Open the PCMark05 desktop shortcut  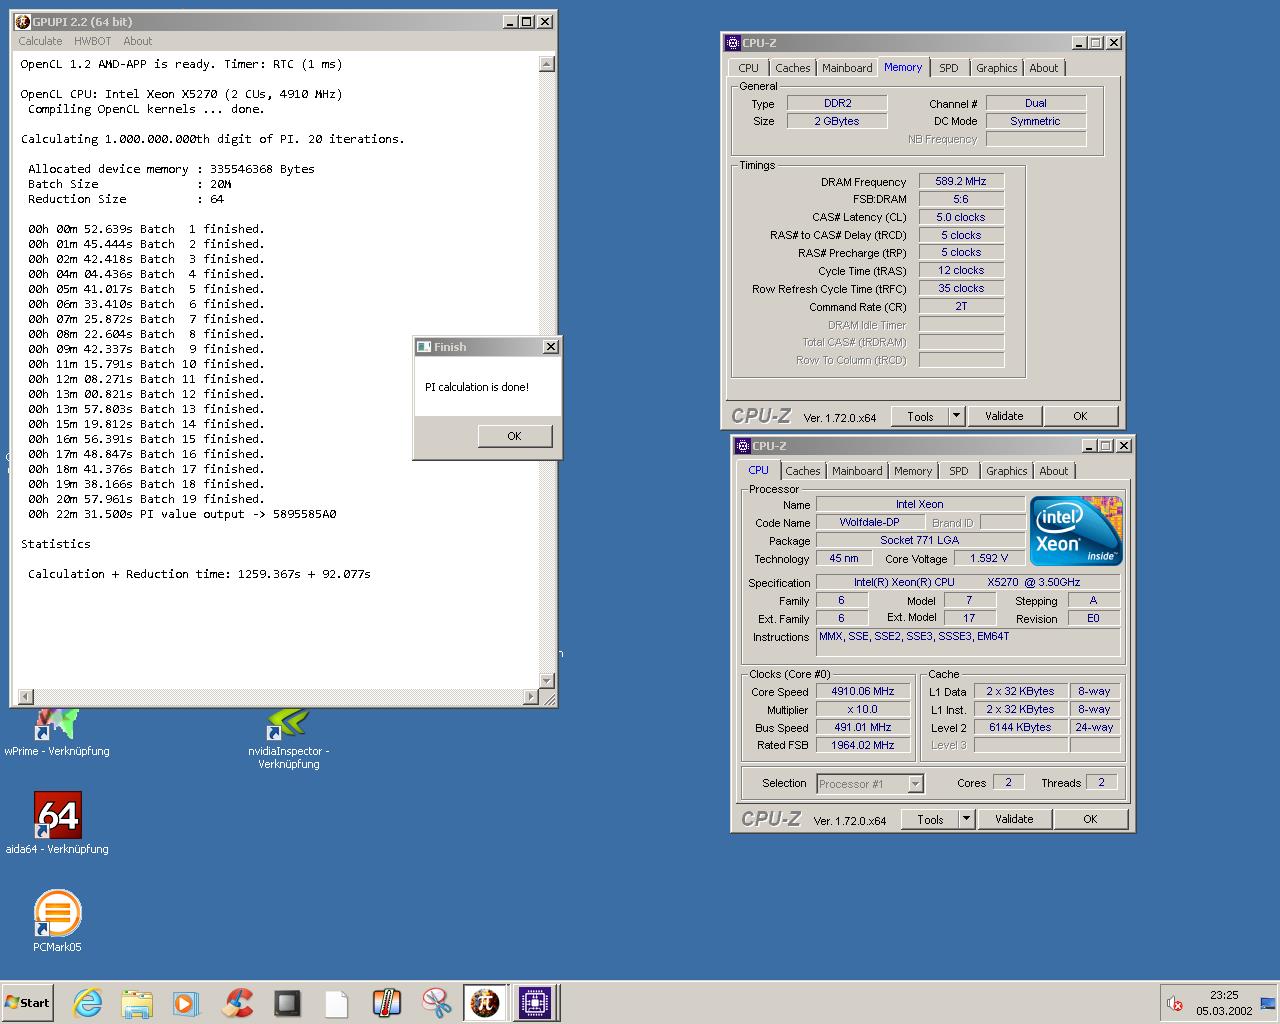click(x=57, y=921)
